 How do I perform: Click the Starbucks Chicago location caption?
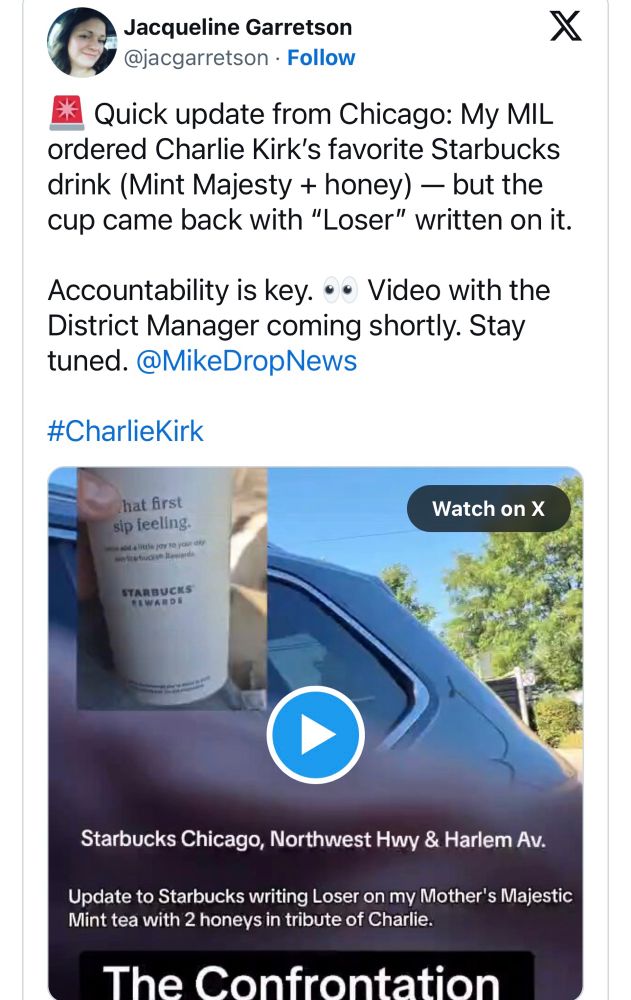313,839
